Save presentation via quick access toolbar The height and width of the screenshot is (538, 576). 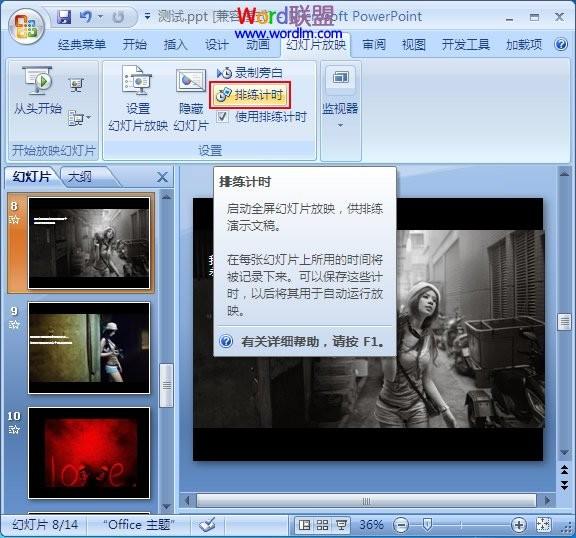pos(64,17)
